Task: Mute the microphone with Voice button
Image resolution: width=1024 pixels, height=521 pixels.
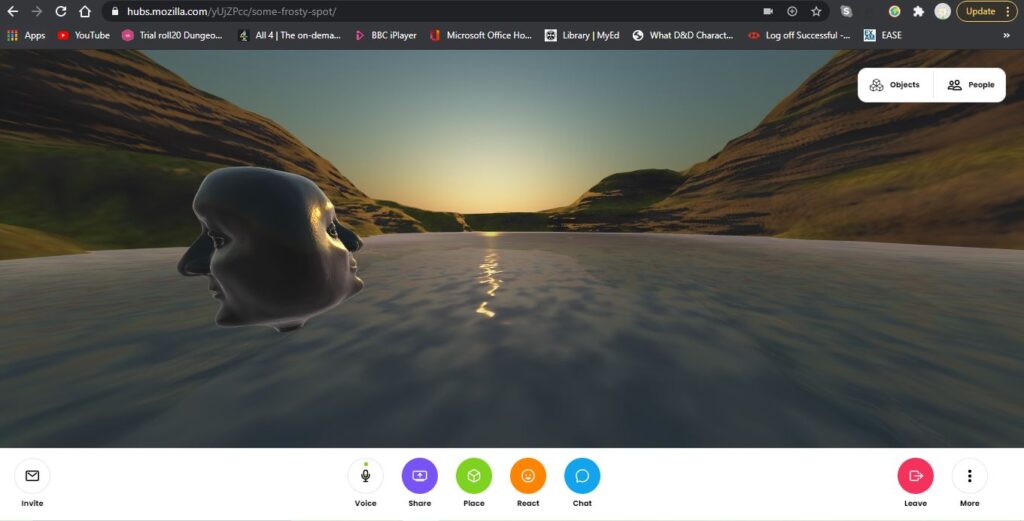Action: click(x=365, y=476)
